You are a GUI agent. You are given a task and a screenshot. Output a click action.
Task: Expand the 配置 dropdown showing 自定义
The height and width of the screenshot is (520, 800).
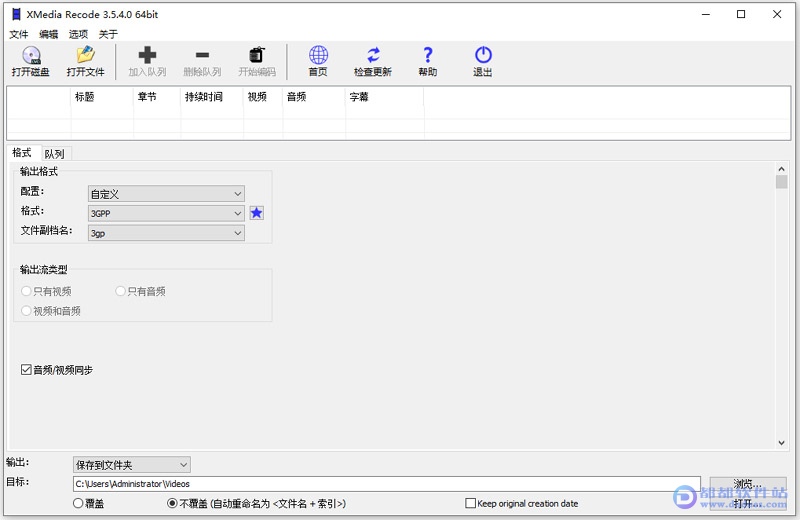pos(166,194)
